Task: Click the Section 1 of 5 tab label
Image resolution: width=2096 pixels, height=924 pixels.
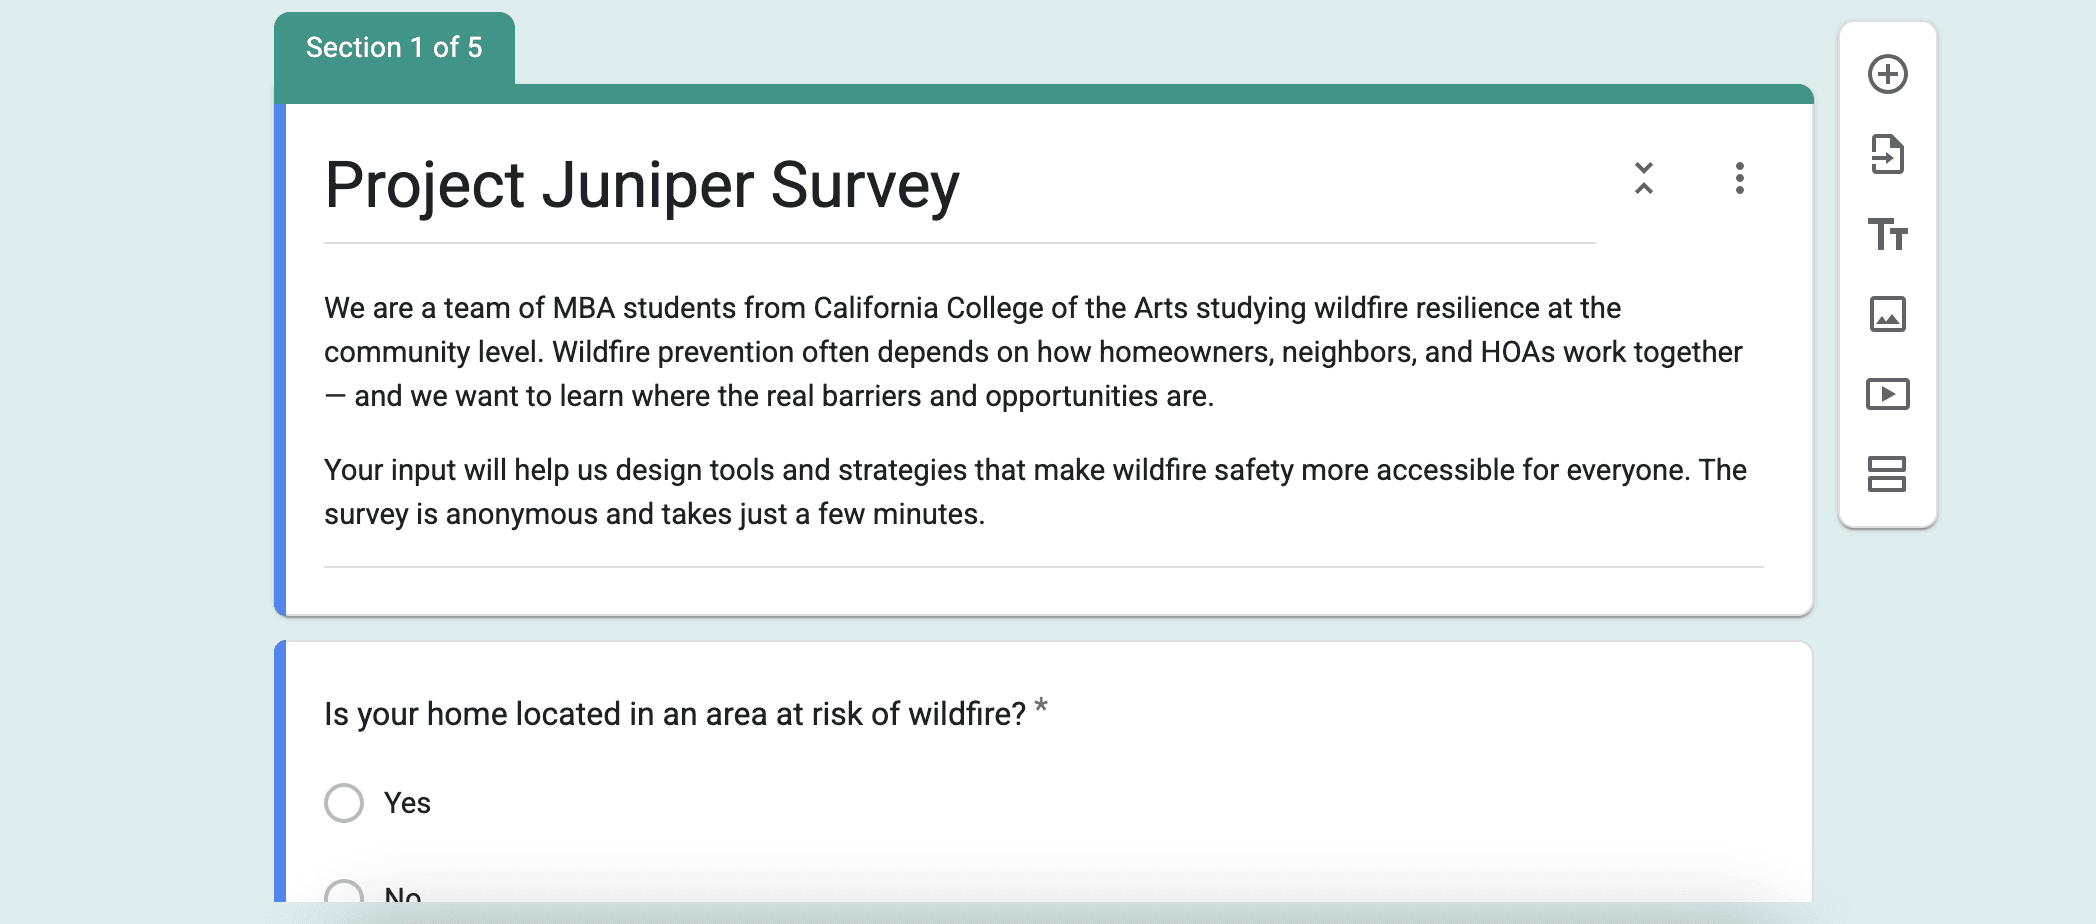Action: (394, 48)
